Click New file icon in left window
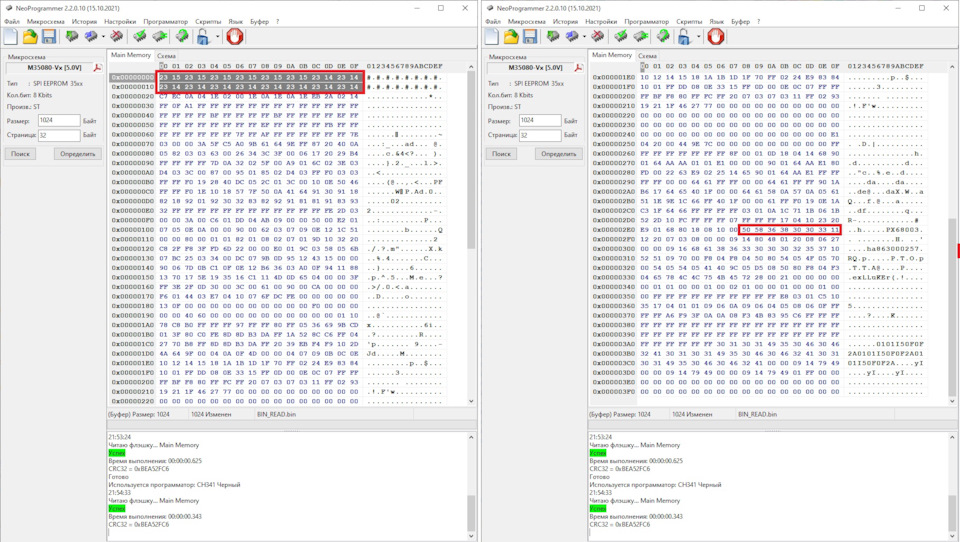This screenshot has width=960, height=542. [11, 37]
